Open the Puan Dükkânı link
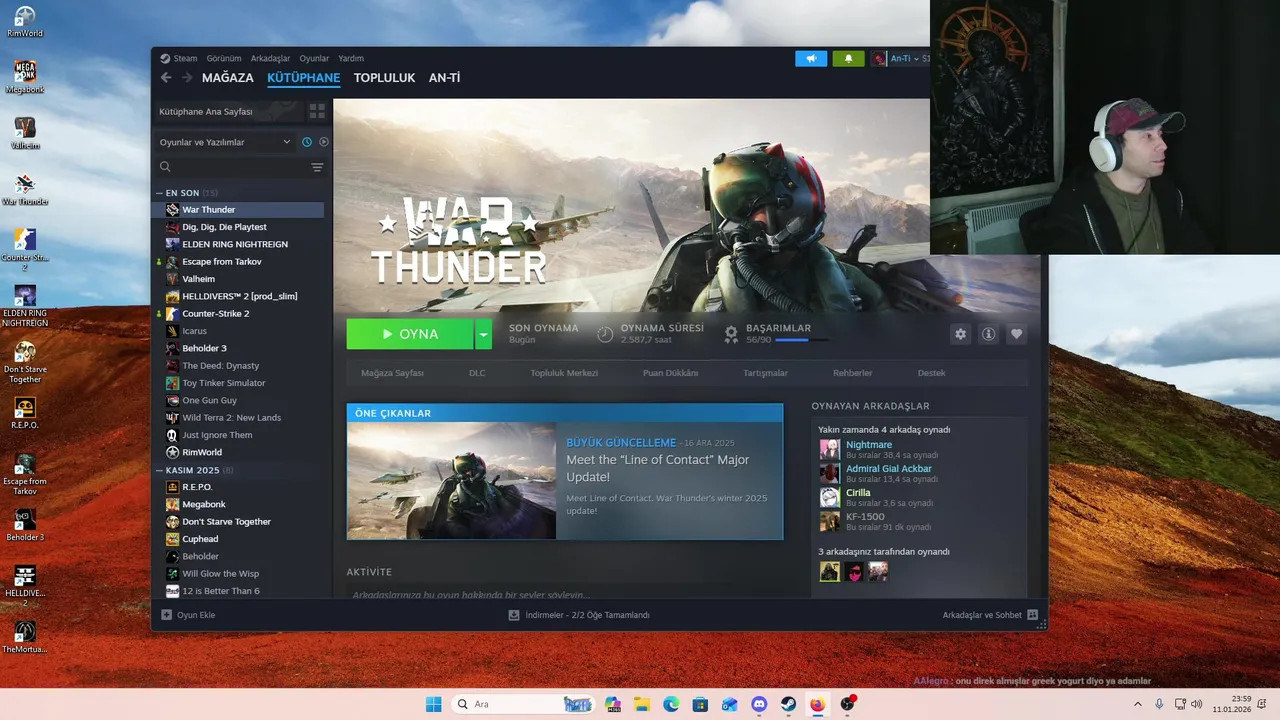Viewport: 1280px width, 720px height. click(x=670, y=373)
